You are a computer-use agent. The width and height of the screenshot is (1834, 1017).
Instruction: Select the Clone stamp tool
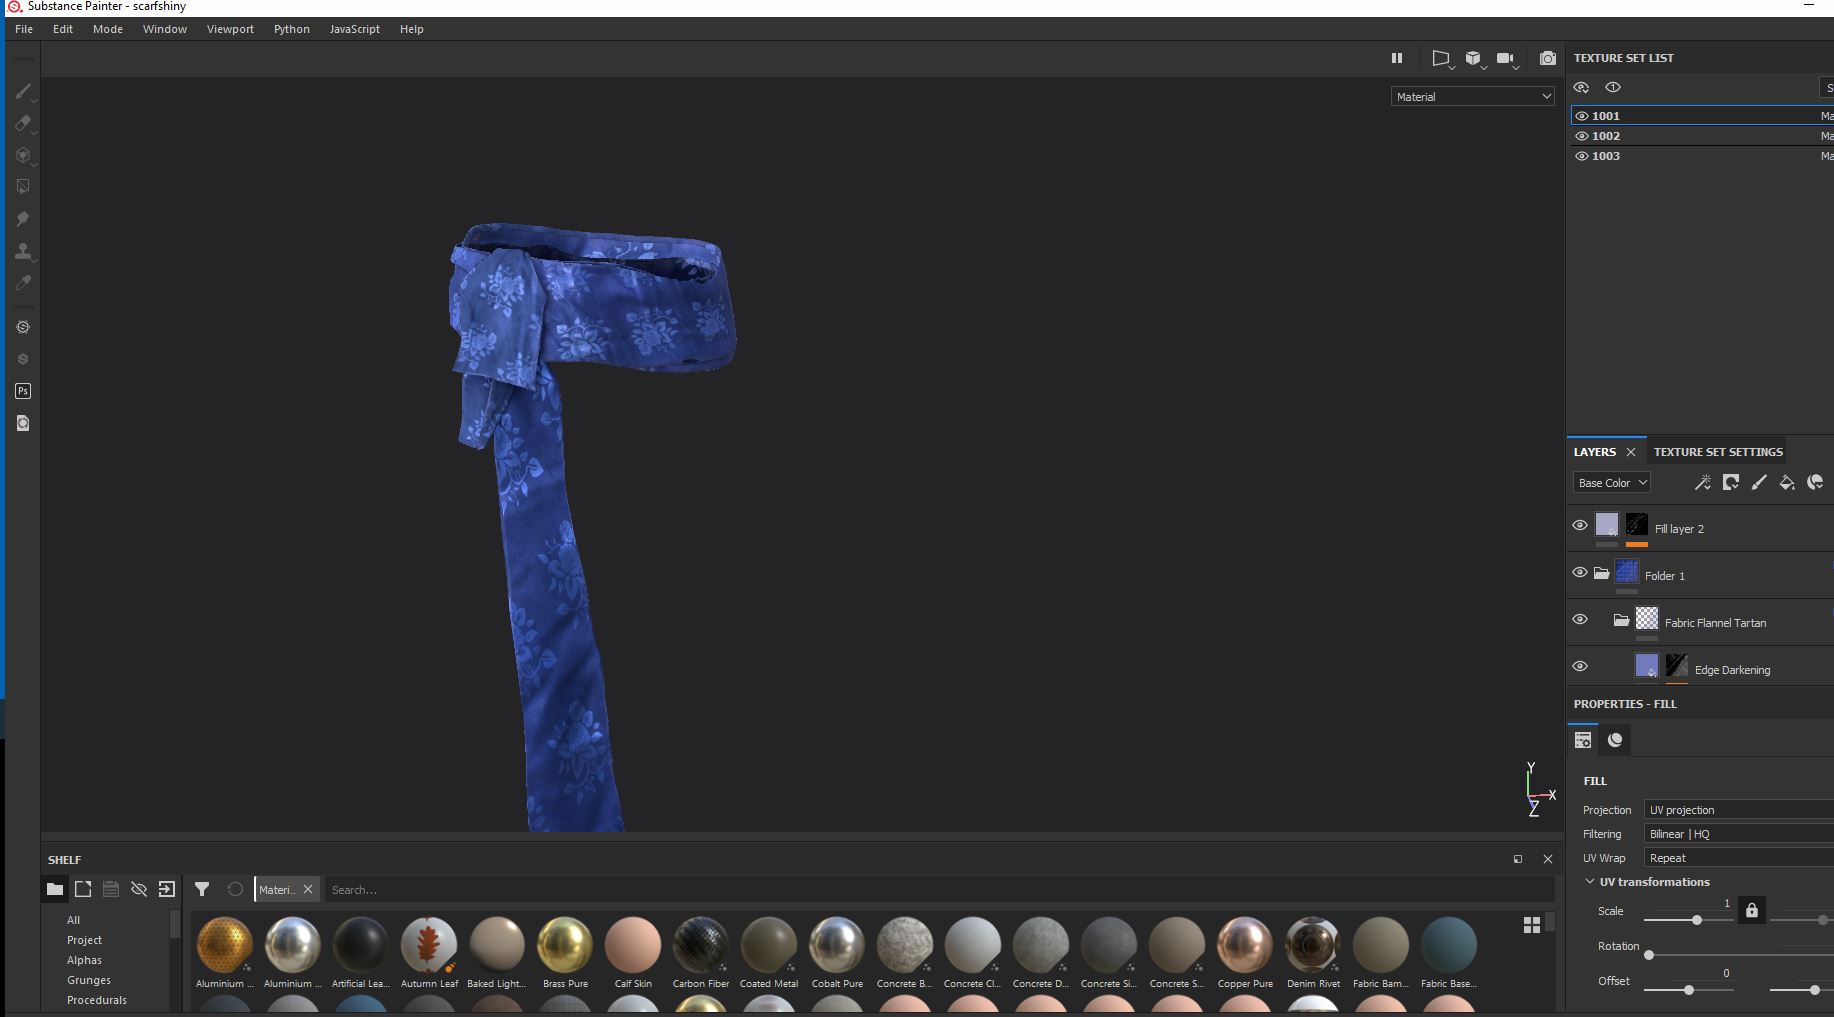point(23,251)
